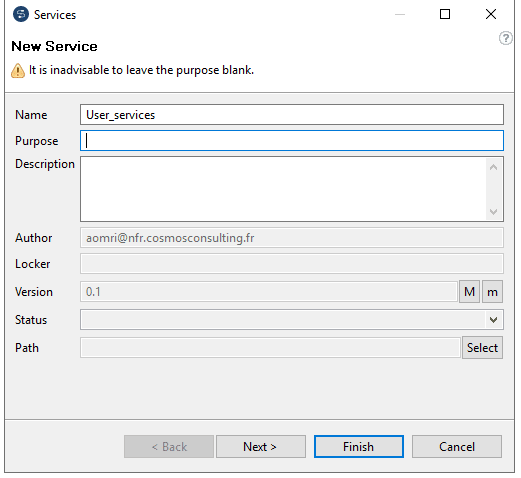Increment major version with M button

[x=469, y=292]
